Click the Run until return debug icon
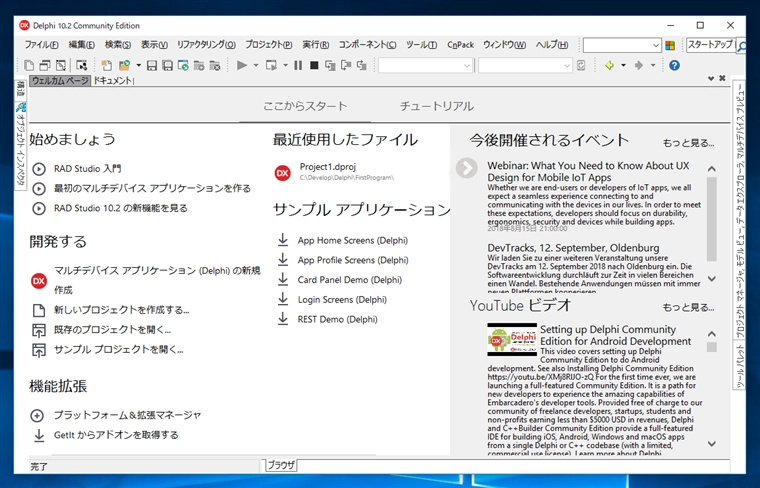The image size is (760, 488). 362,65
